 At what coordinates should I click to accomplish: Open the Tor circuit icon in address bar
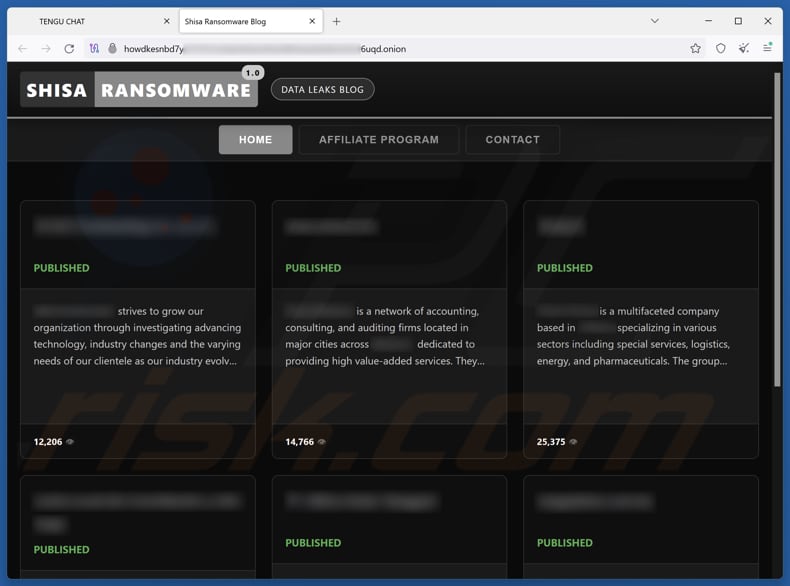[x=94, y=49]
